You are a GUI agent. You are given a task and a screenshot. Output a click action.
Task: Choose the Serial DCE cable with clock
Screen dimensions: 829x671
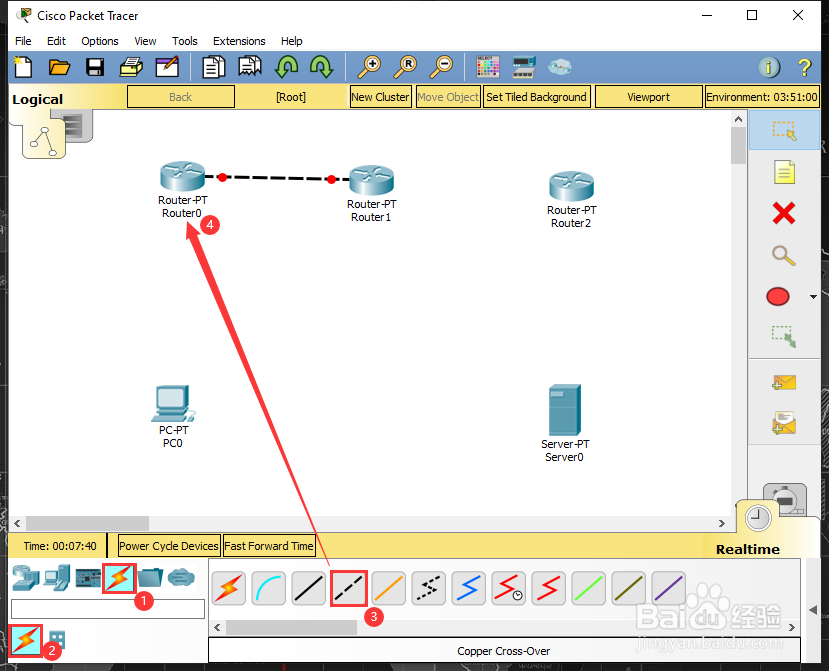coord(509,588)
